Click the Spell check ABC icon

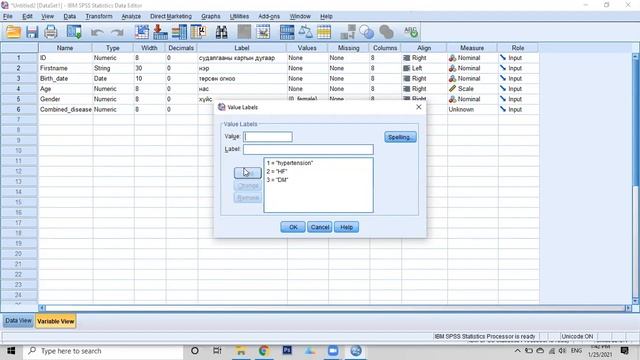tap(411, 32)
